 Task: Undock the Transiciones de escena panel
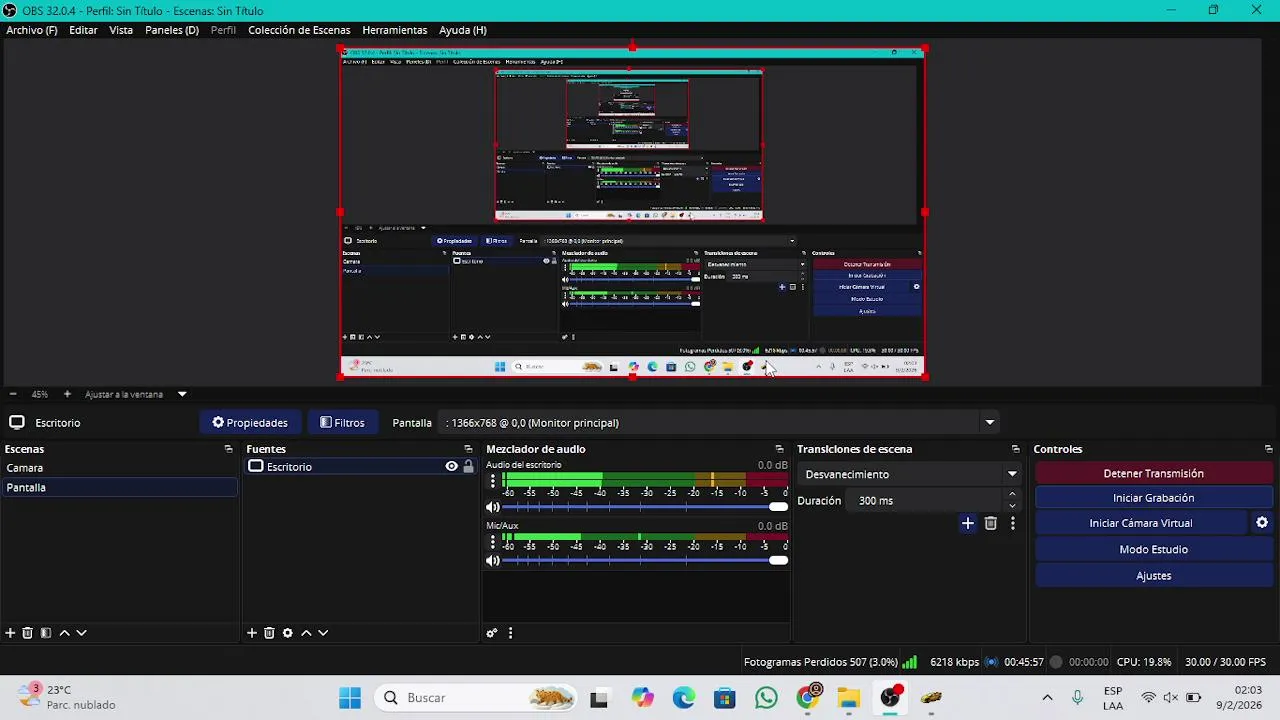pos(1015,449)
